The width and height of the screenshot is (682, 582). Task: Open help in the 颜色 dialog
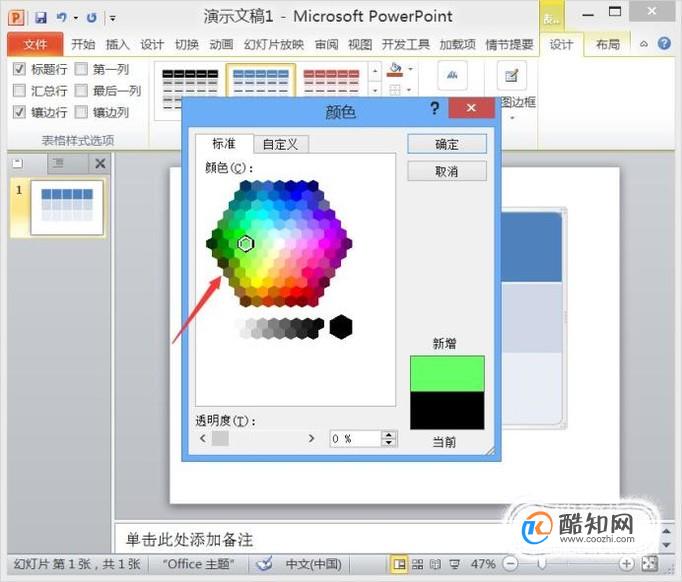[434, 108]
